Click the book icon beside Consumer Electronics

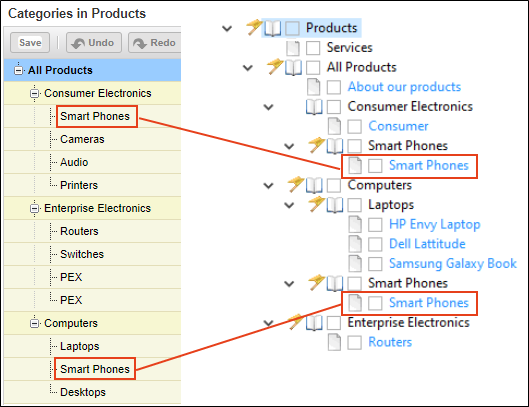click(x=314, y=107)
